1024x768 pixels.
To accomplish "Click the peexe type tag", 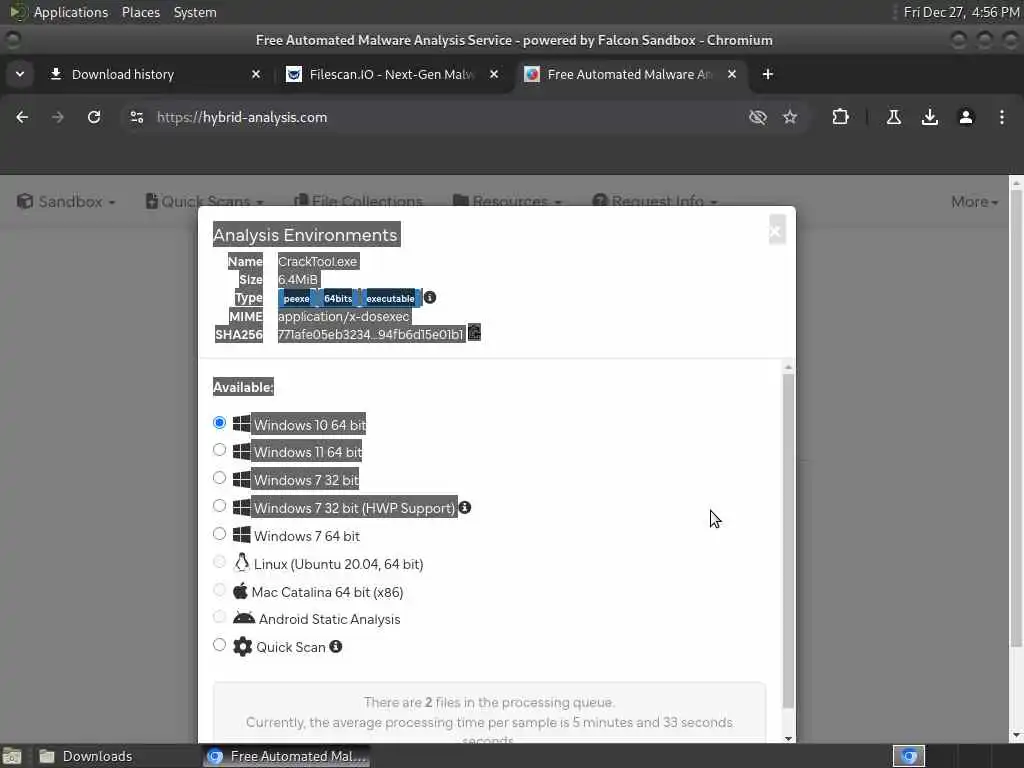I will 296,298.
